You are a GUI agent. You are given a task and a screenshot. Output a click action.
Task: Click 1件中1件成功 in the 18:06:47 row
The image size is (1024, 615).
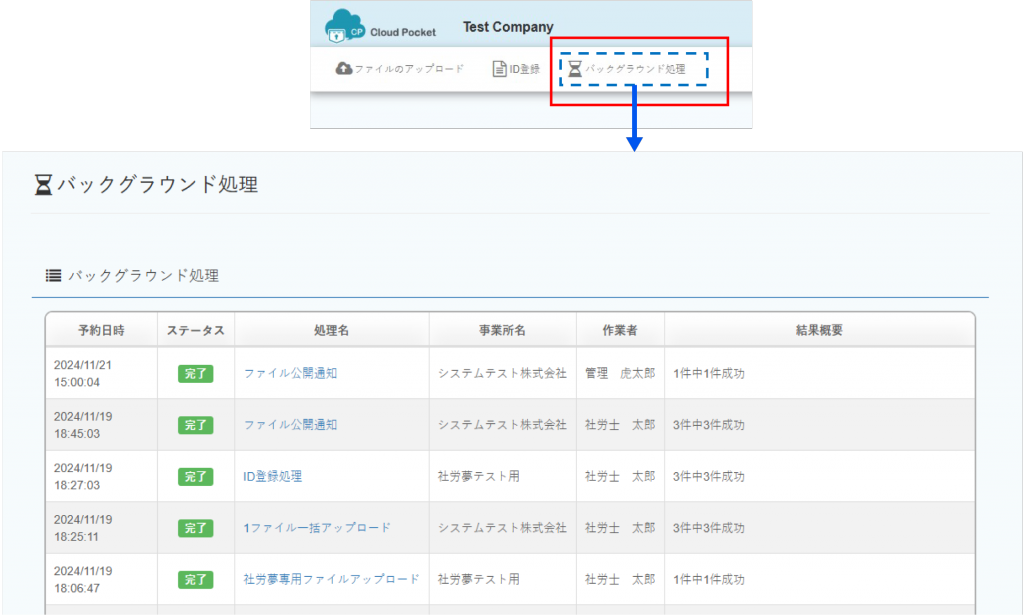[x=709, y=579]
